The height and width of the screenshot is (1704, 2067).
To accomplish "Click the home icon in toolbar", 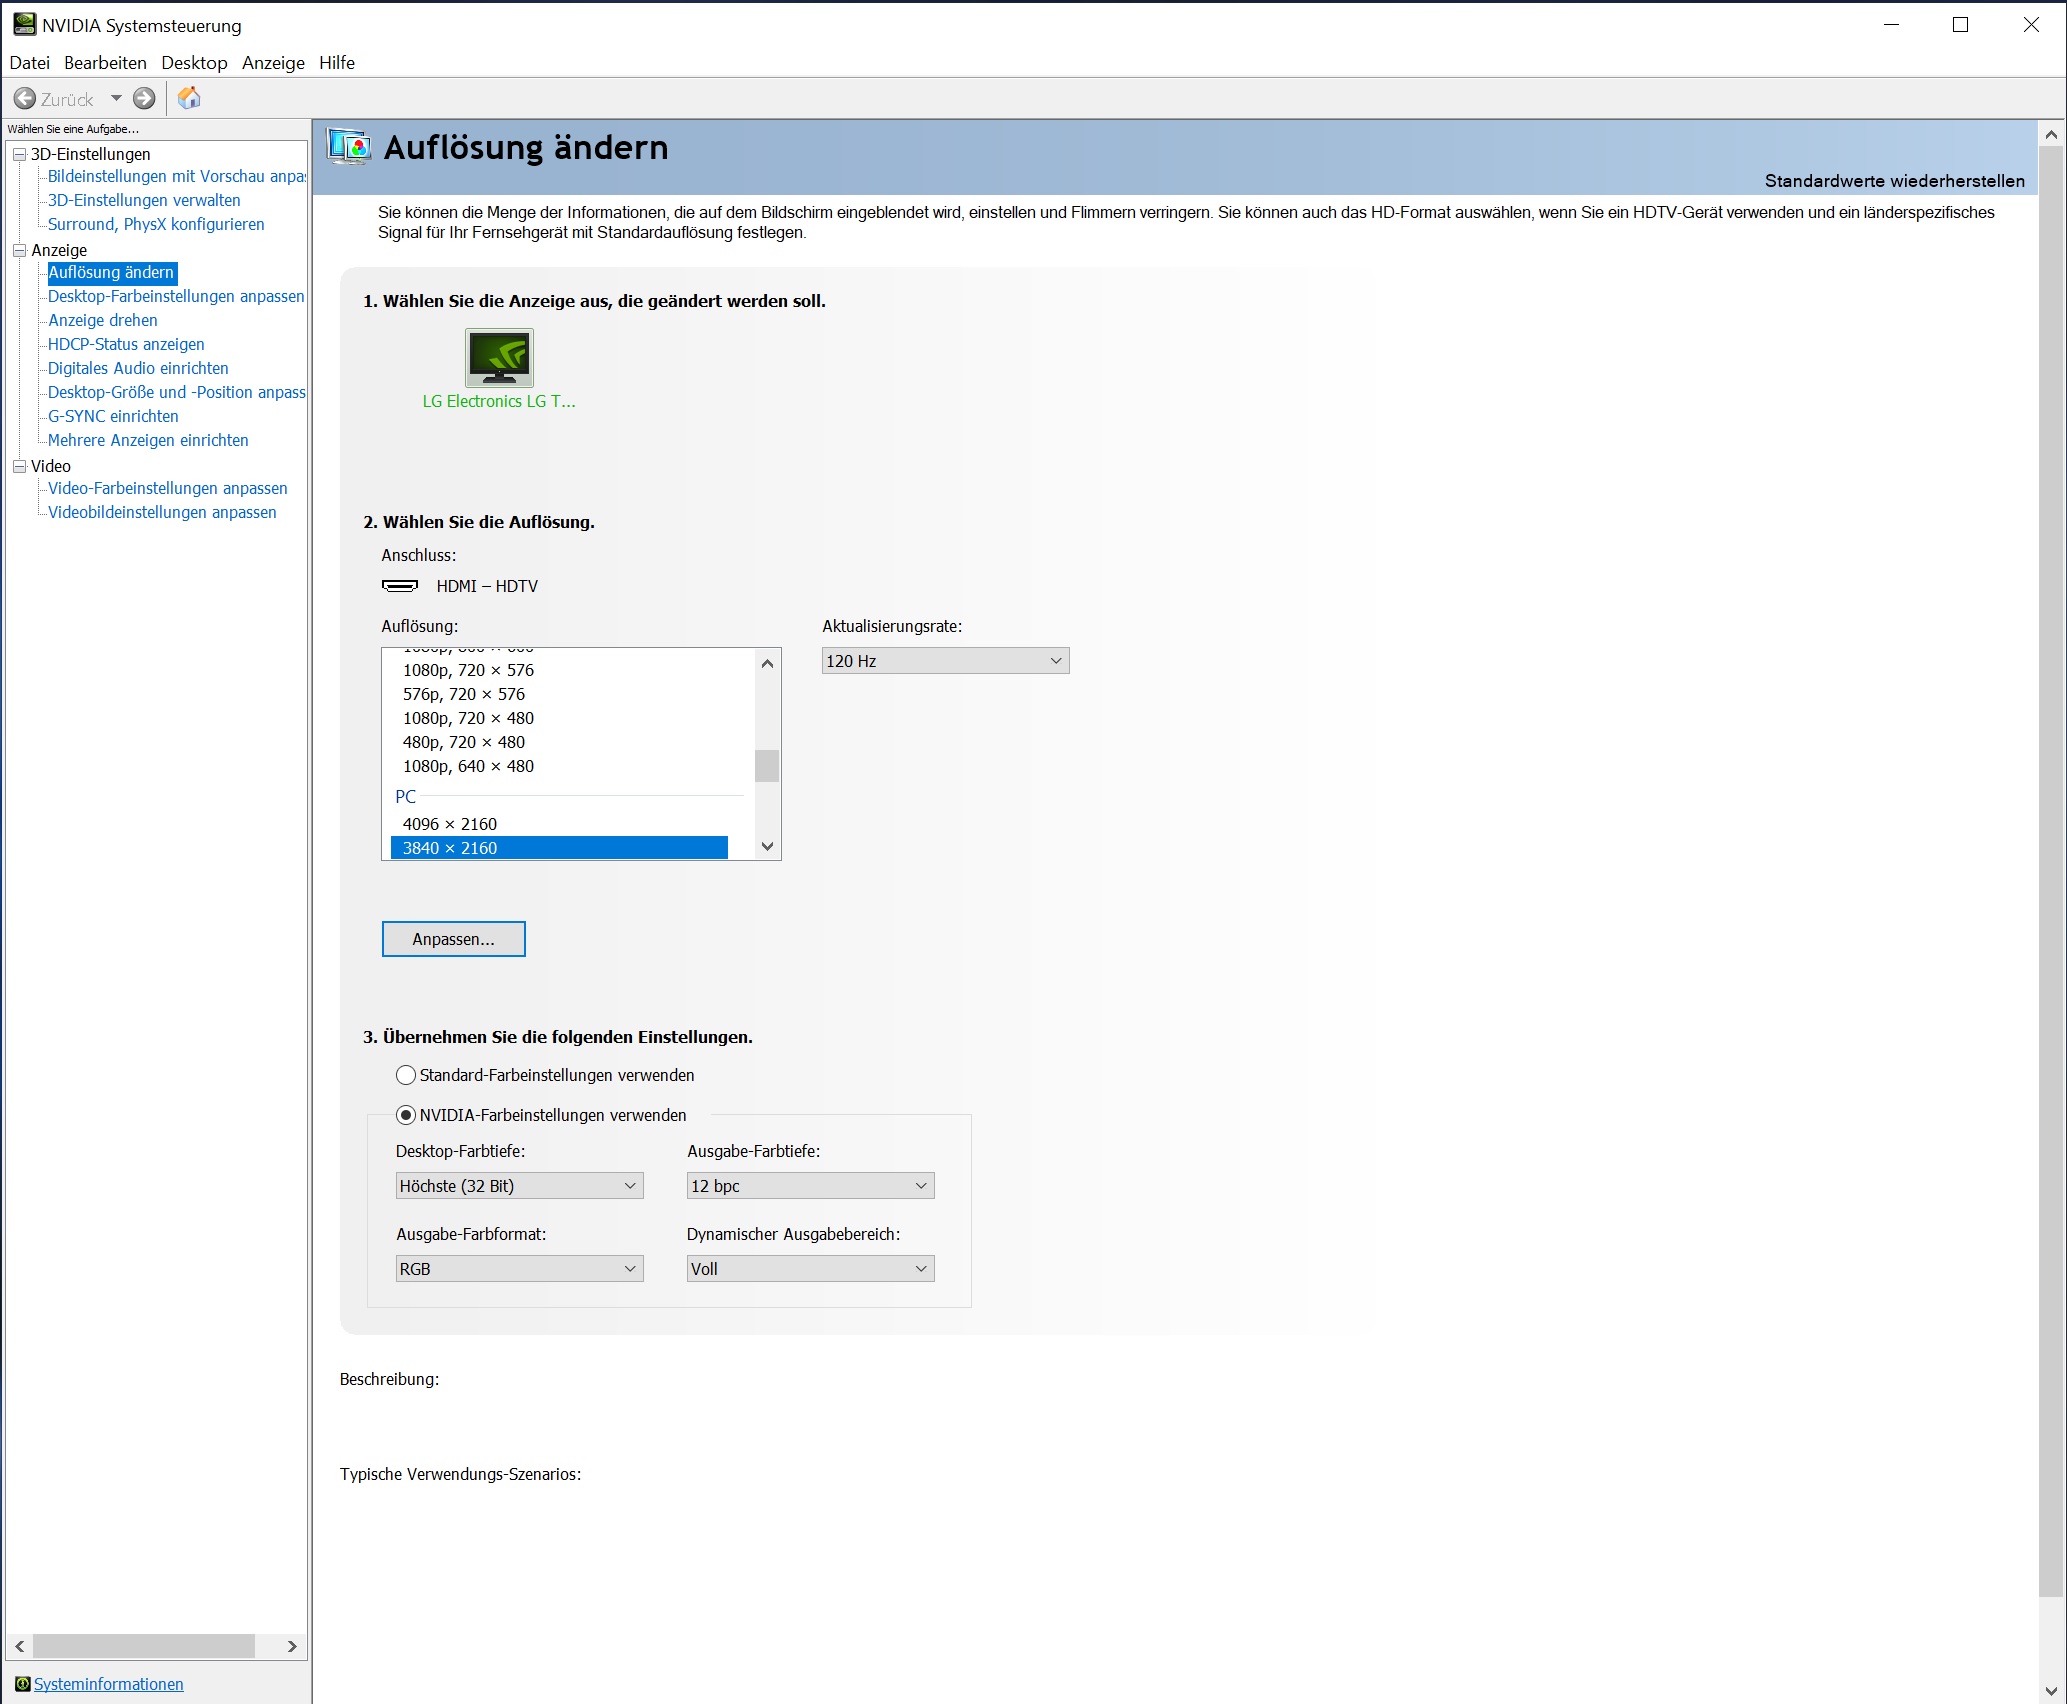I will click(189, 98).
